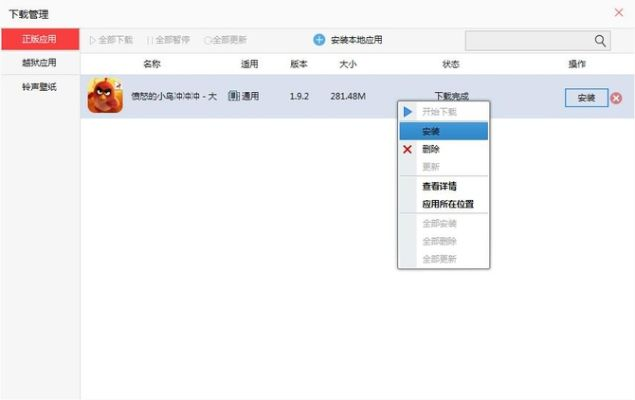Choose 更新 in the context menu

click(x=444, y=167)
